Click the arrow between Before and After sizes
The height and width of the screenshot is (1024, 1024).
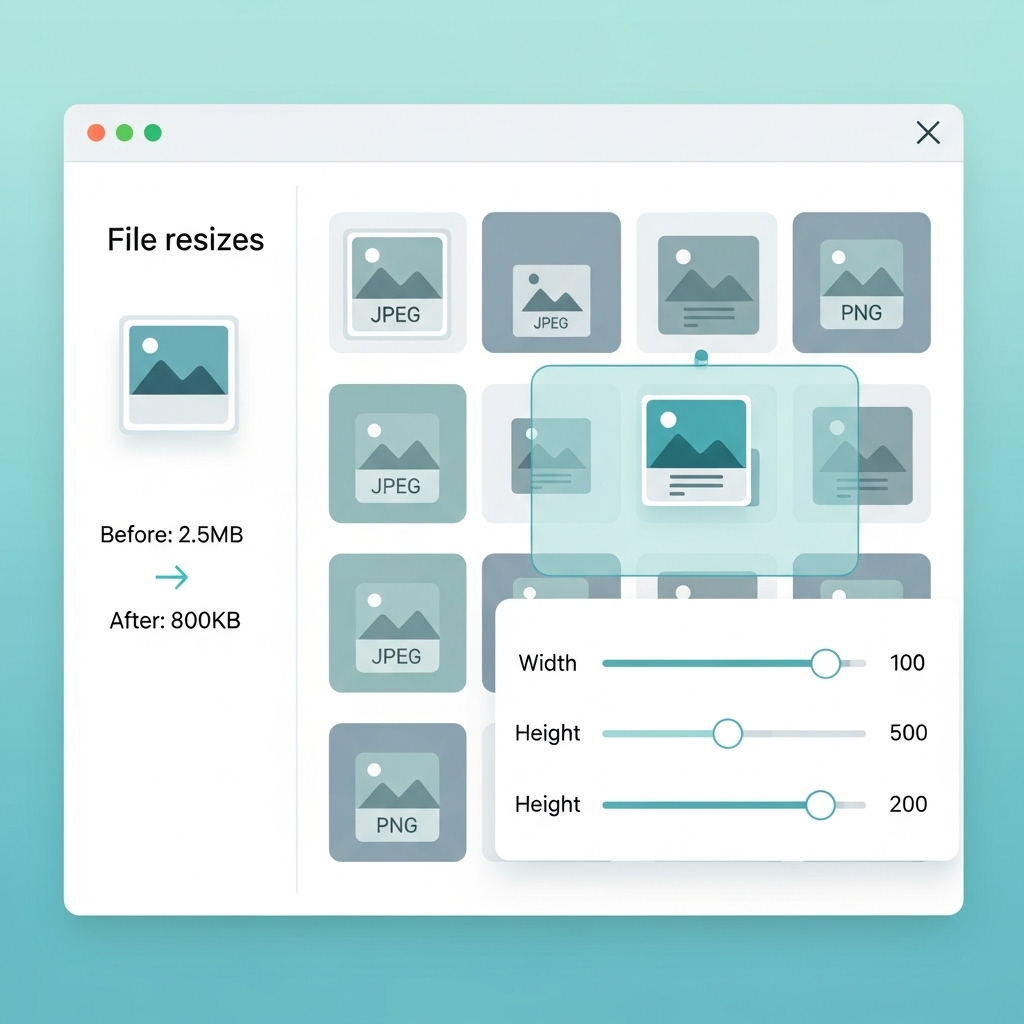click(x=172, y=577)
